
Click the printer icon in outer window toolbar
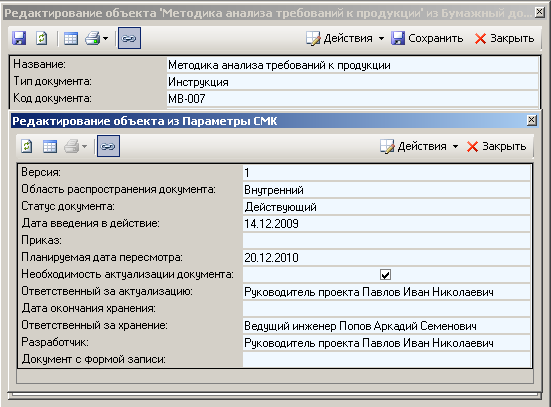coord(93,38)
